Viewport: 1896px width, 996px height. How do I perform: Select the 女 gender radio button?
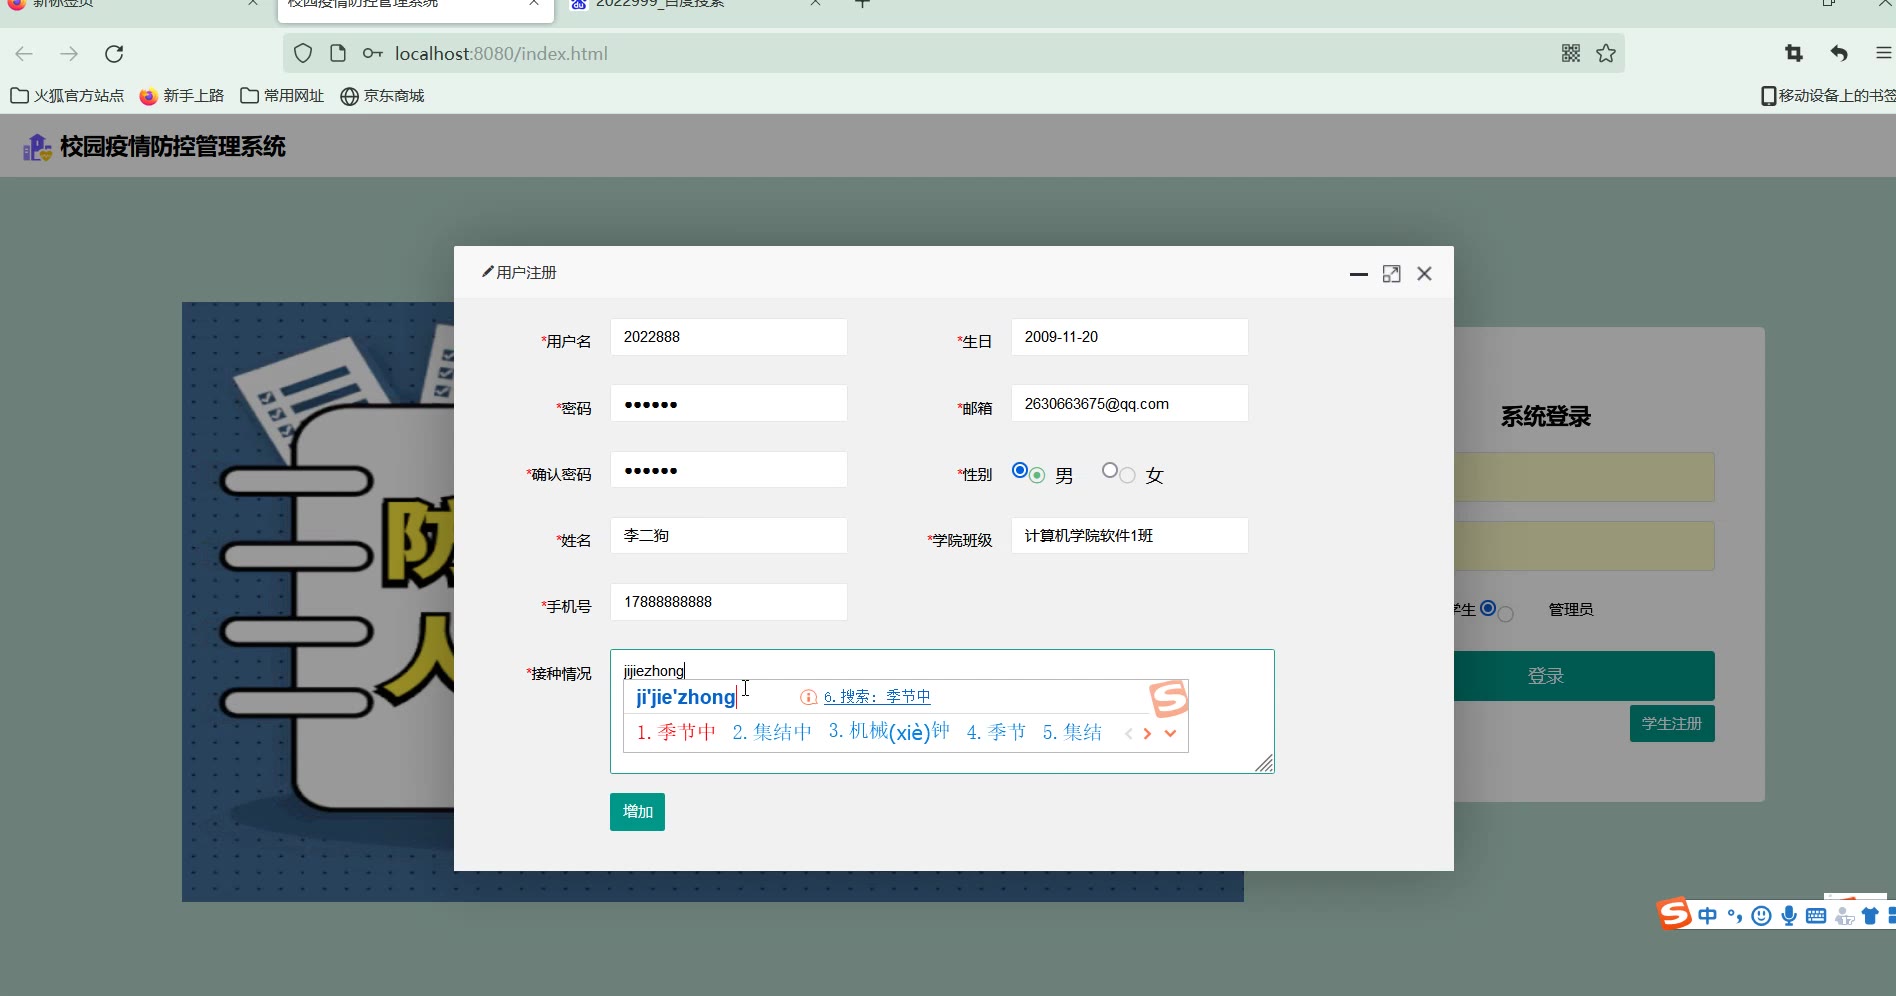pyautogui.click(x=1110, y=470)
